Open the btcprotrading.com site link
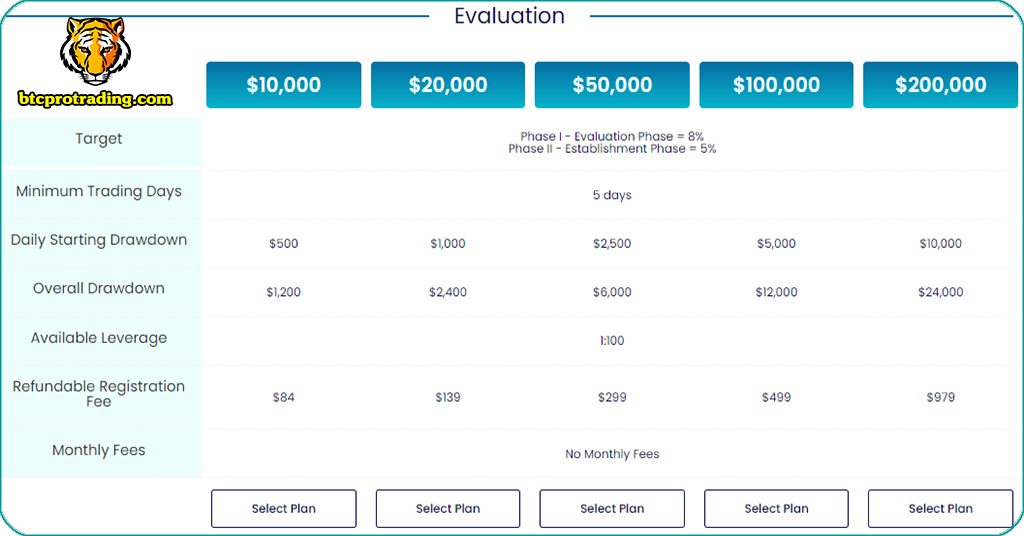1024x536 pixels. 95,99
